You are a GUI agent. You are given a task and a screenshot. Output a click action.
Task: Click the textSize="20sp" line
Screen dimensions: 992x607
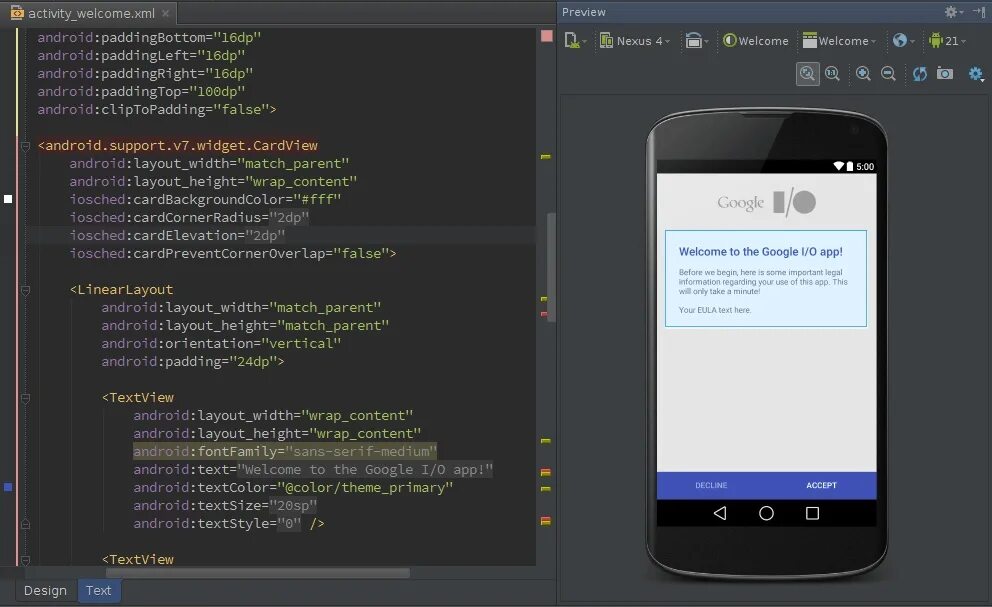pyautogui.click(x=225, y=506)
